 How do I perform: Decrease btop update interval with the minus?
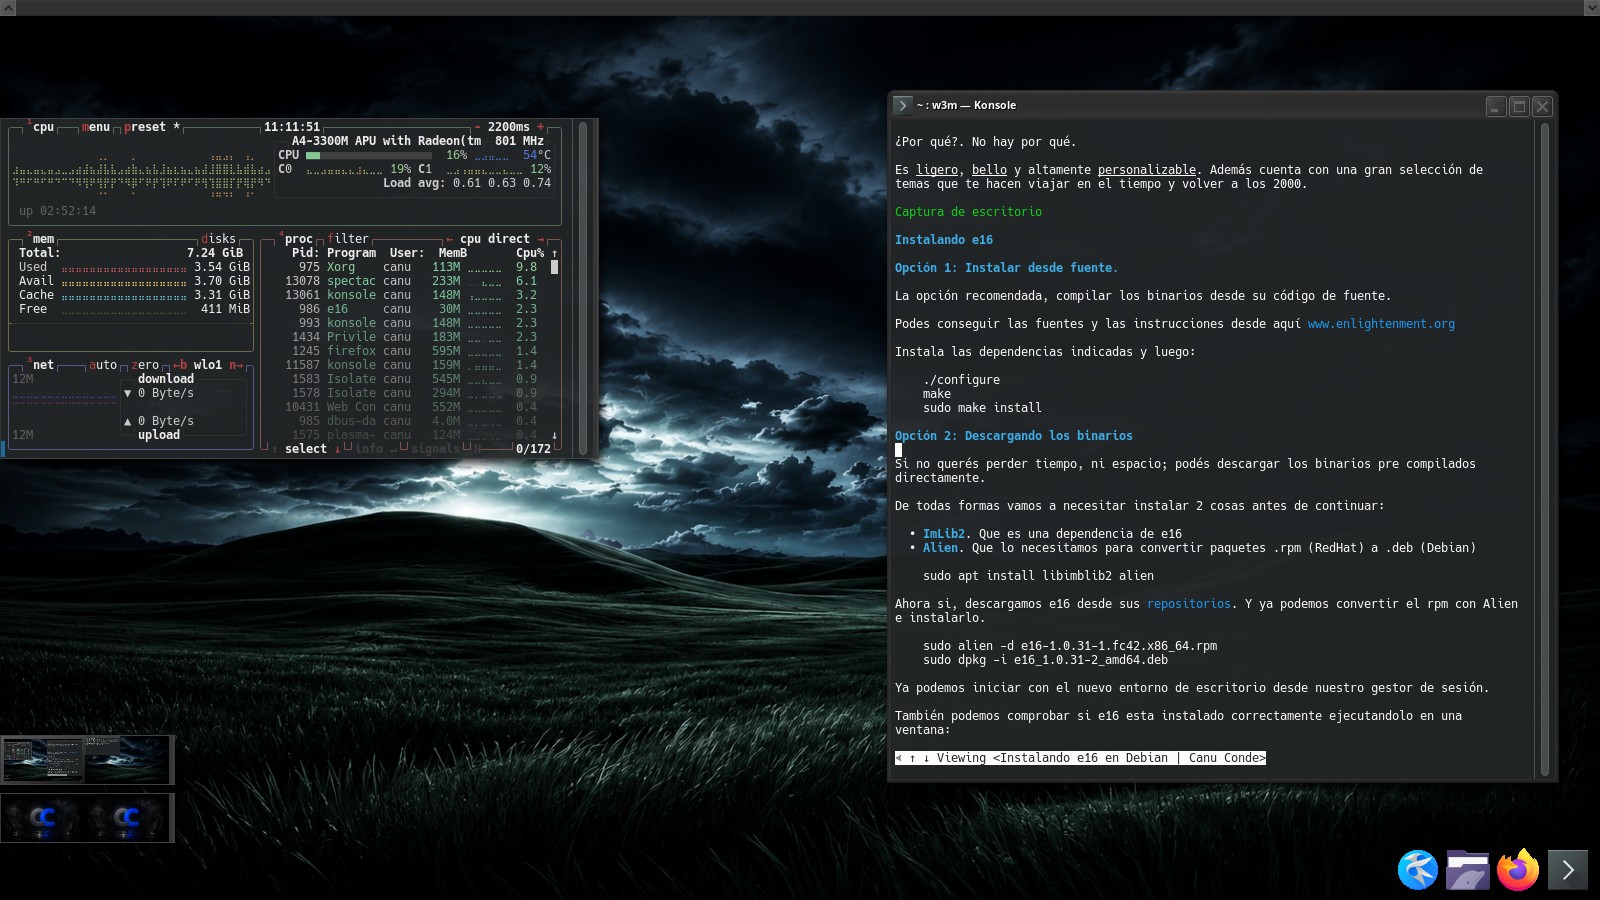[x=477, y=127]
